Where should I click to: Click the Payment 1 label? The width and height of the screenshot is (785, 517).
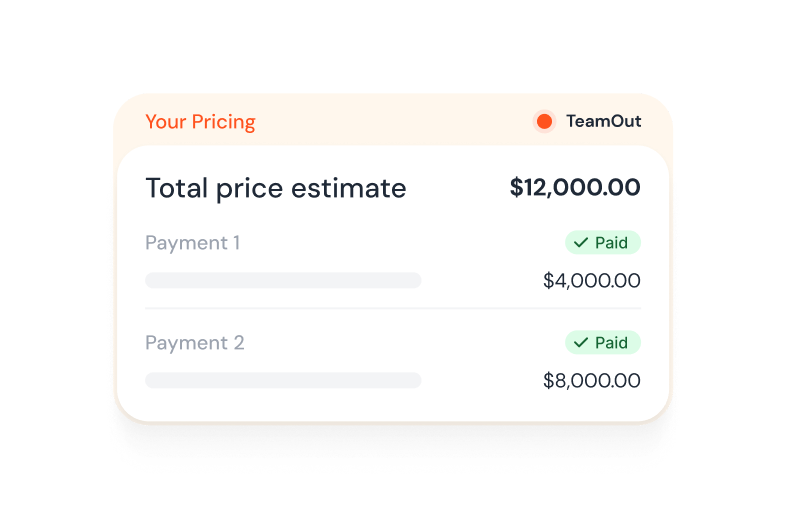click(x=192, y=243)
